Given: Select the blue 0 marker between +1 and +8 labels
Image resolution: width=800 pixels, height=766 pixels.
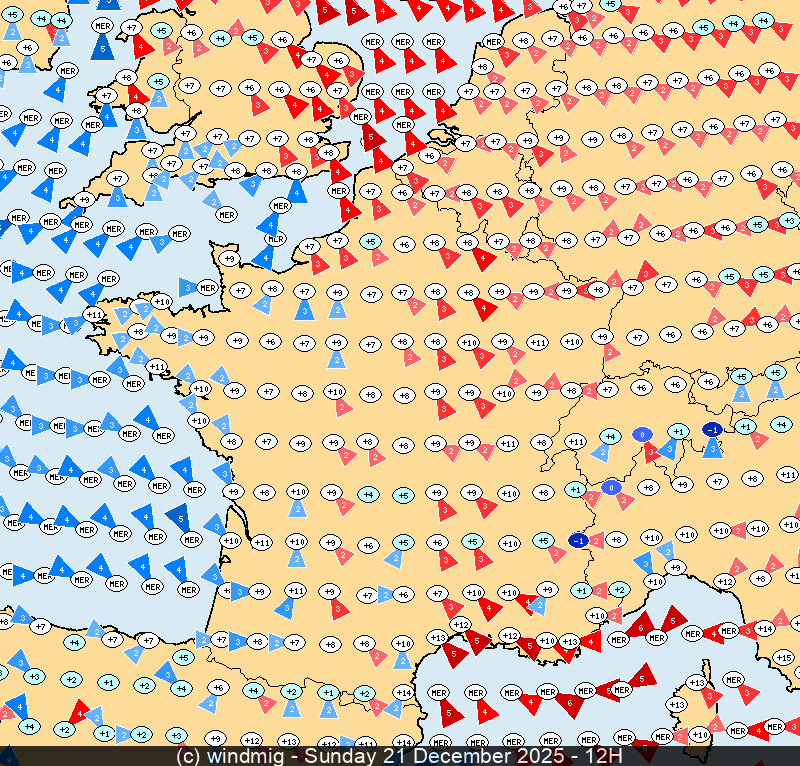Looking at the screenshot, I should pyautogui.click(x=611, y=488).
